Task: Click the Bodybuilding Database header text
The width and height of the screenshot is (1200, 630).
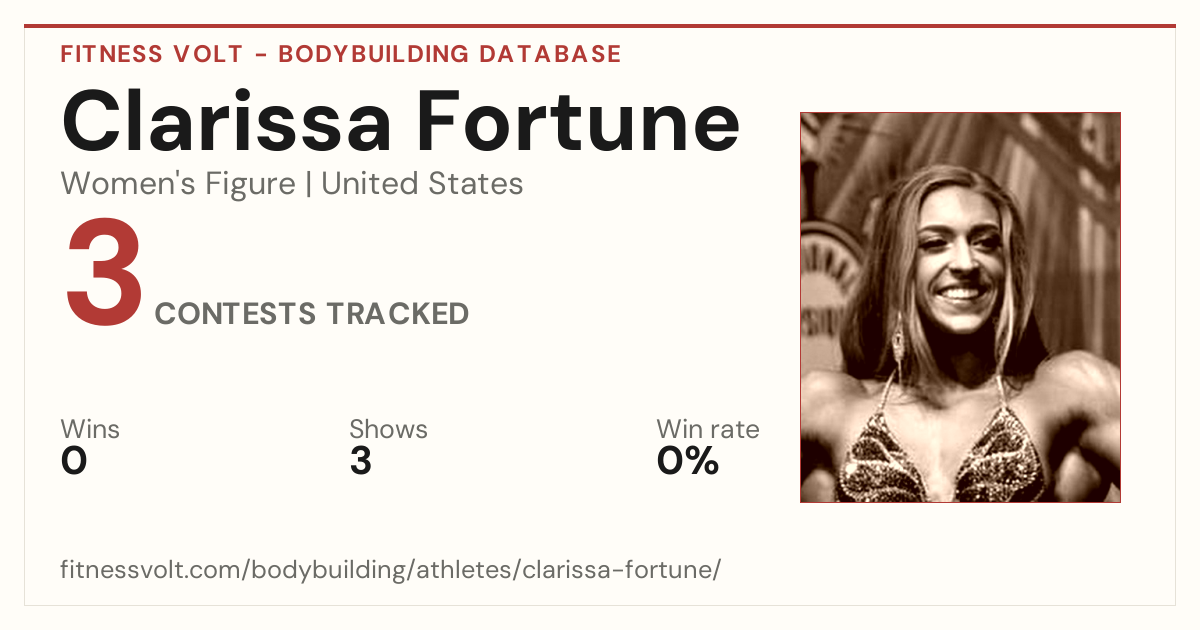Action: [x=450, y=54]
